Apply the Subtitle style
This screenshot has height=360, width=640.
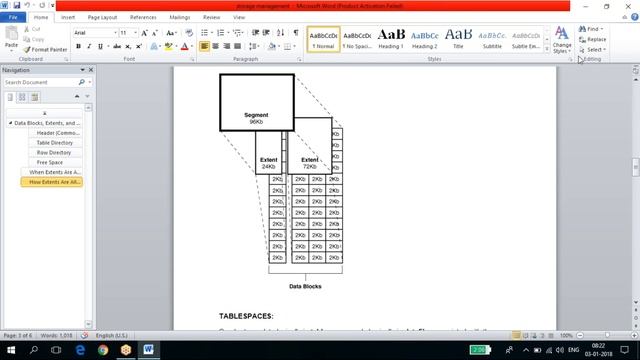[492, 40]
